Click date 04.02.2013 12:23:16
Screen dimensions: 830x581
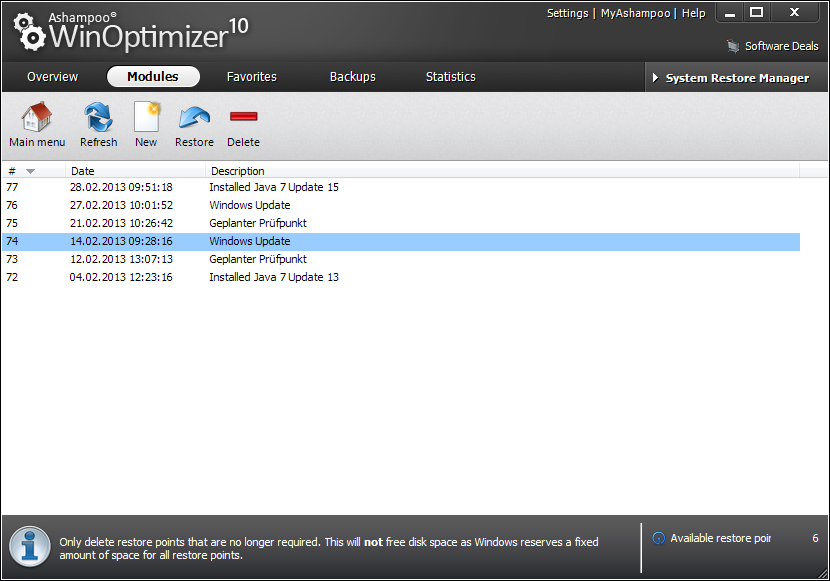click(x=121, y=277)
